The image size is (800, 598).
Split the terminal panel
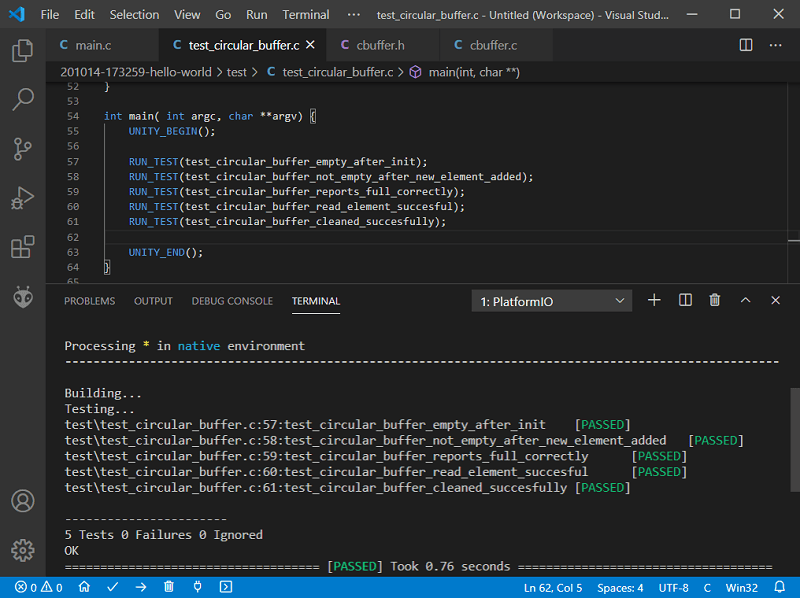pos(685,300)
